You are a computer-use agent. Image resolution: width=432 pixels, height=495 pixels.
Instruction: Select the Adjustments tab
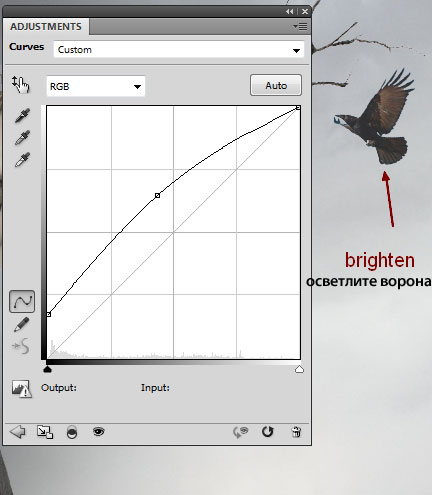tap(46, 27)
